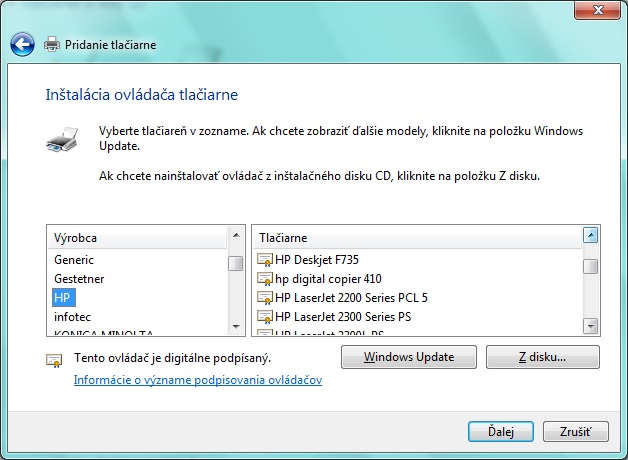Select Gestetner manufacturer
The width and height of the screenshot is (628, 460).
coord(79,279)
